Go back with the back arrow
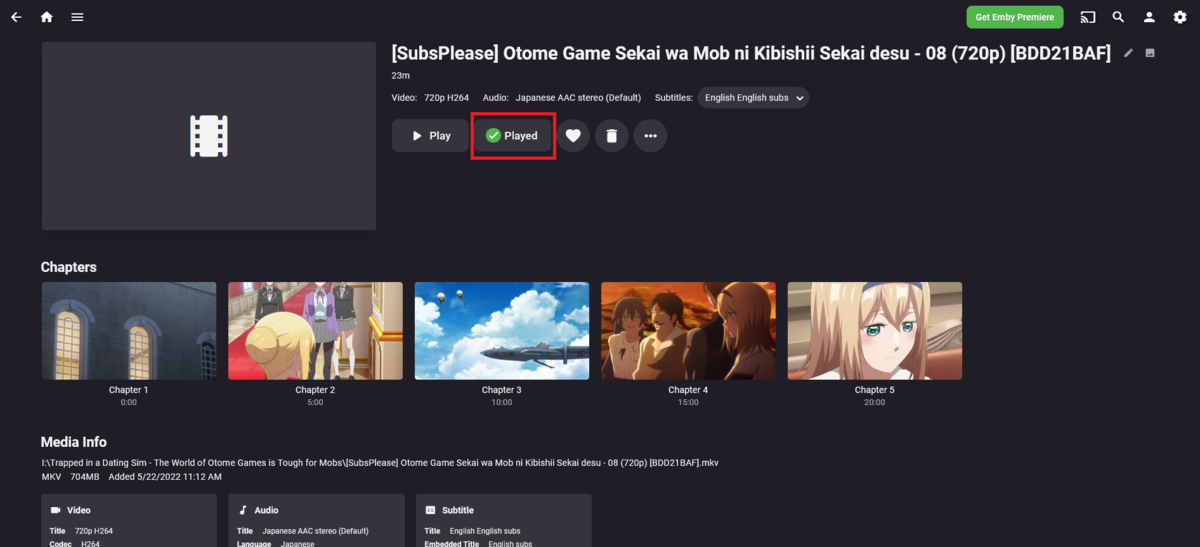Screen dimensions: 1200x547 click(16, 17)
